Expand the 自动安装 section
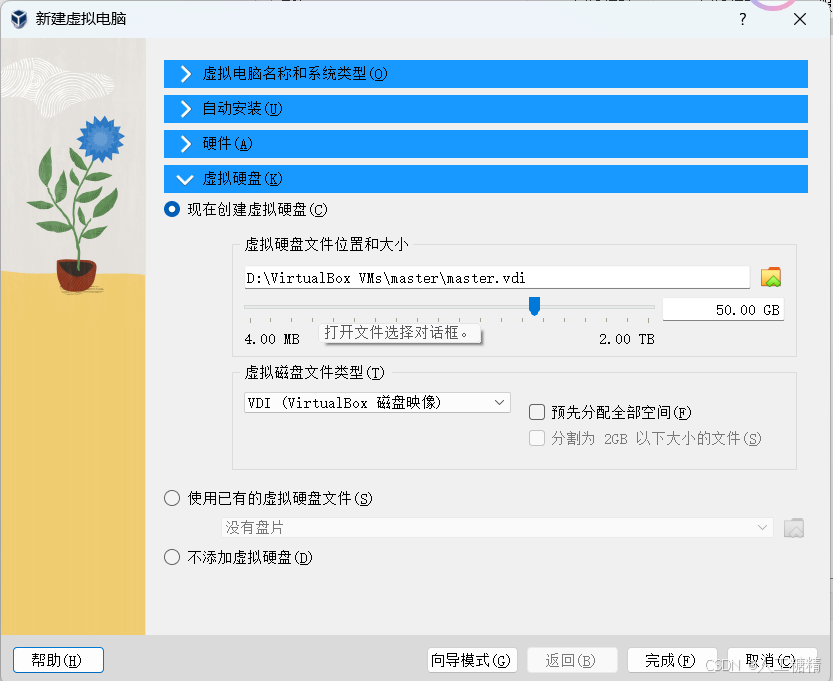 click(x=486, y=109)
